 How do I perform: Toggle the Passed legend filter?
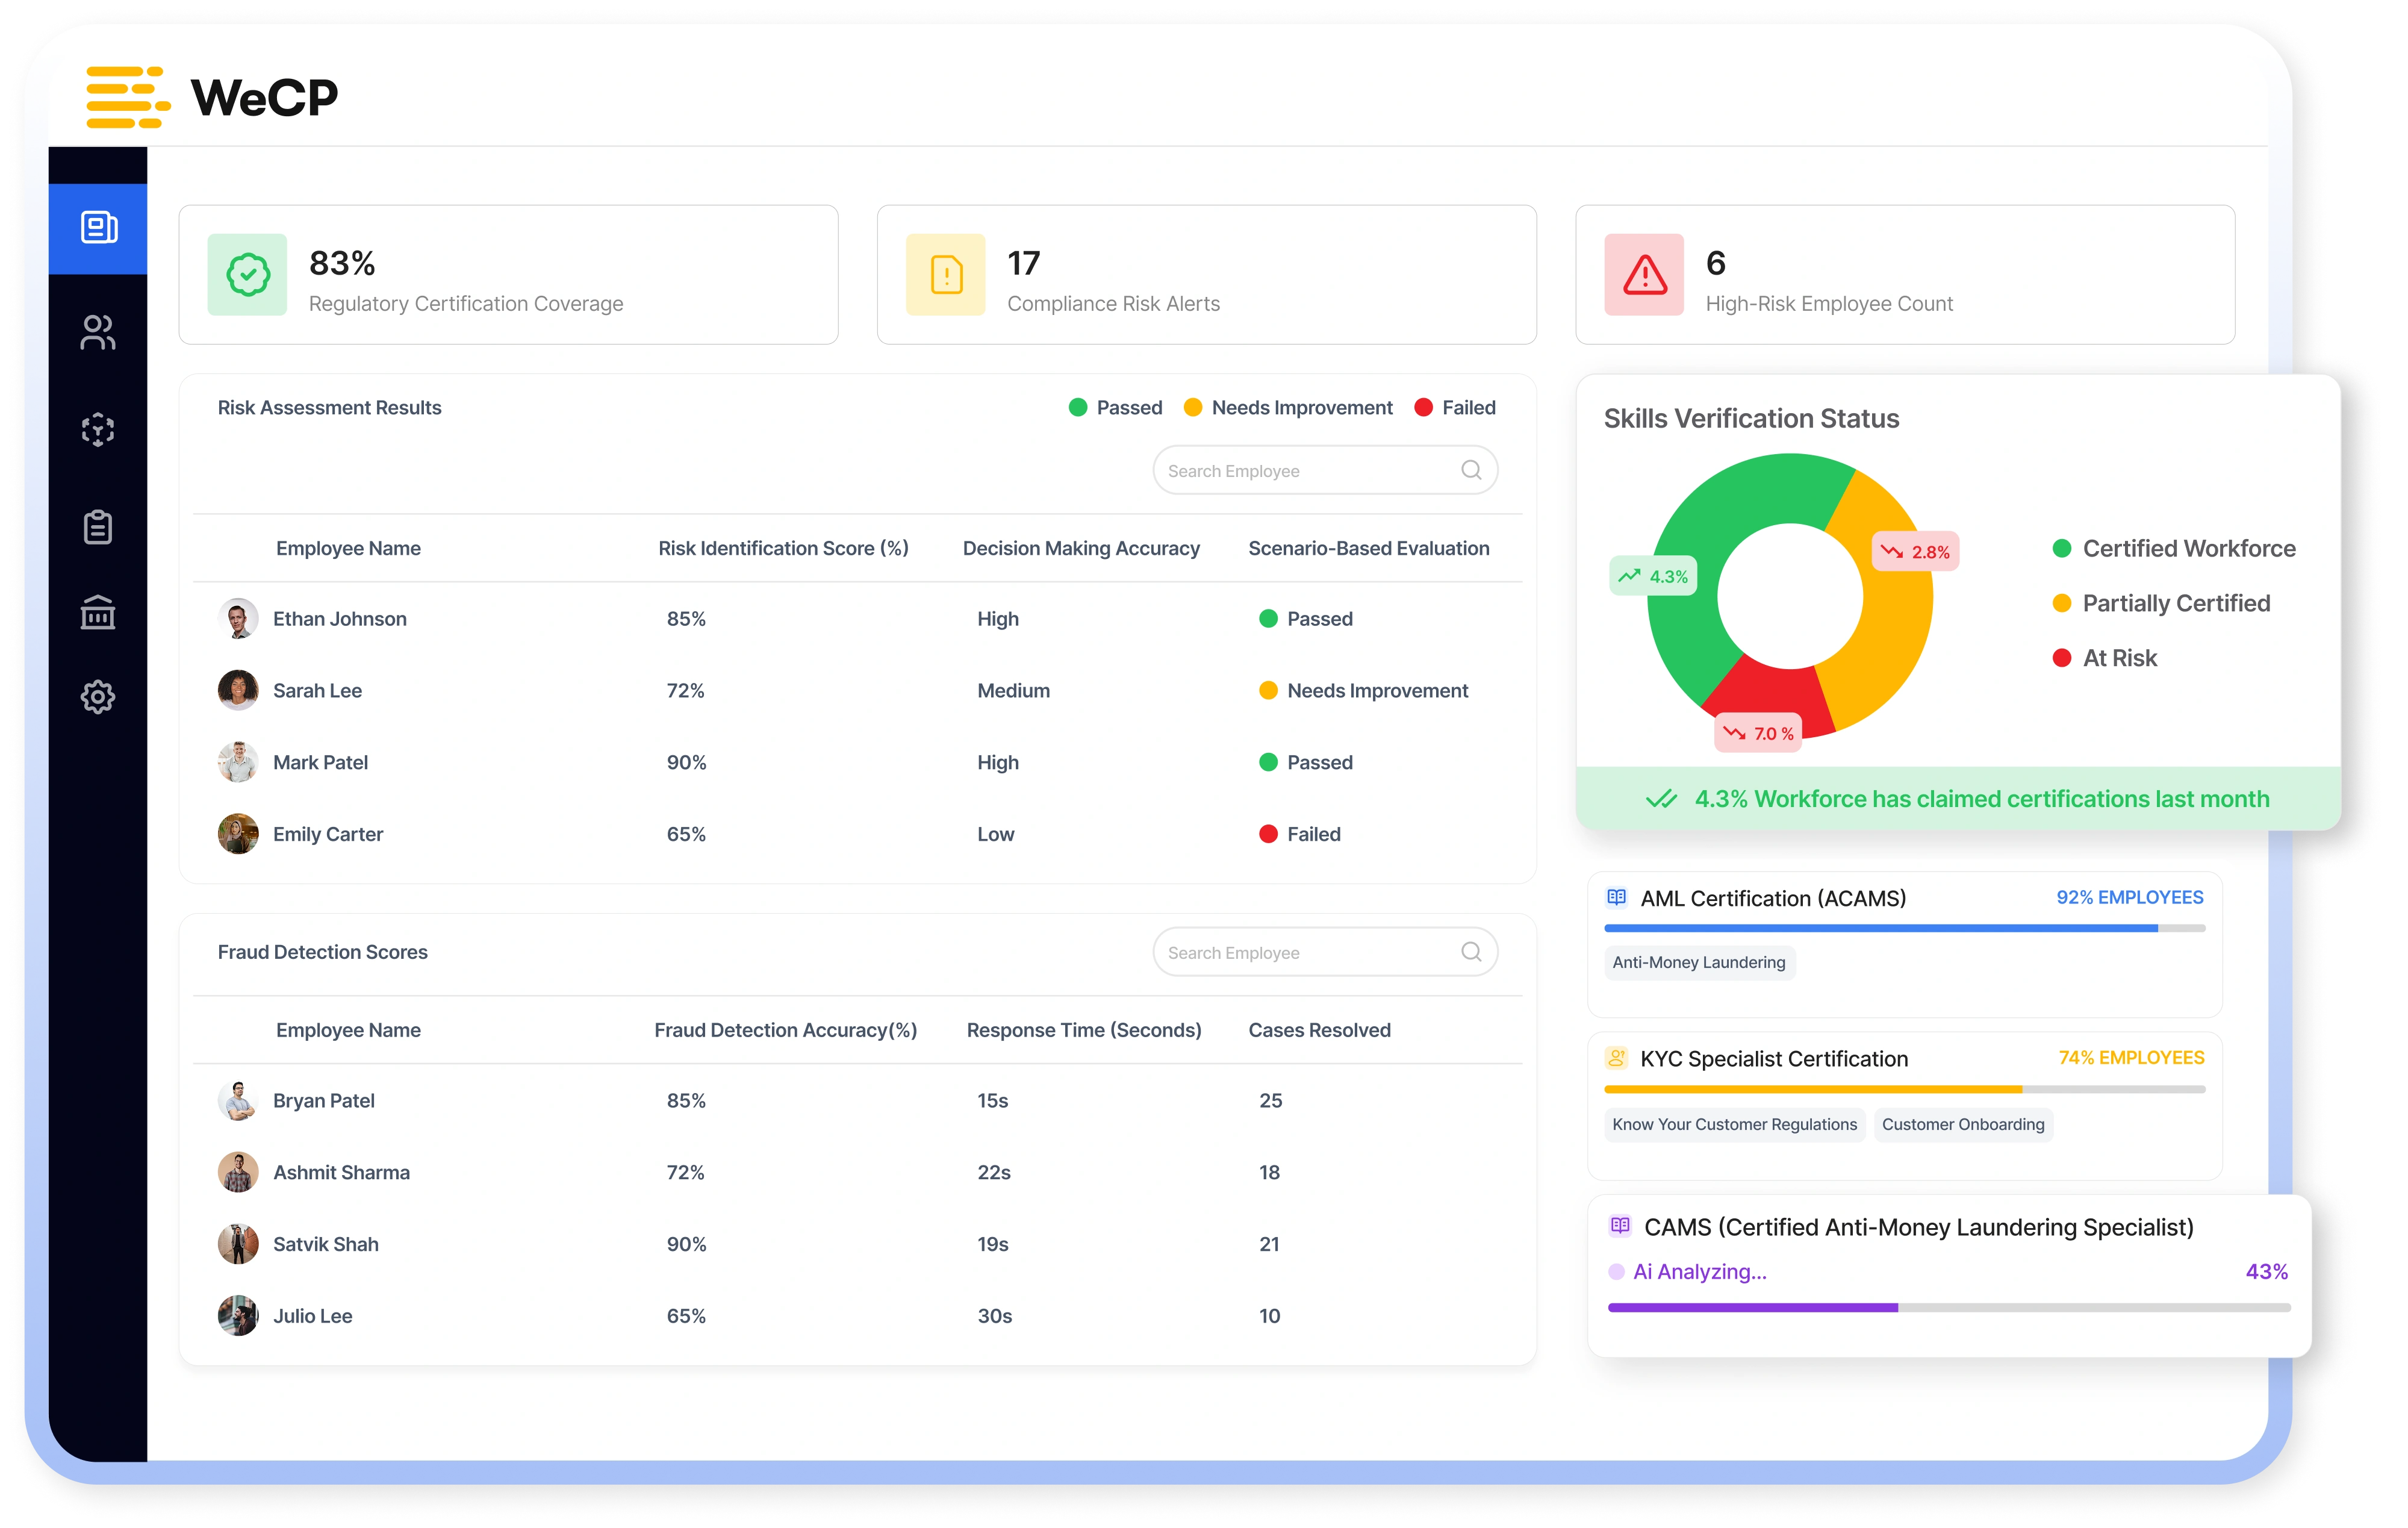click(x=1115, y=408)
